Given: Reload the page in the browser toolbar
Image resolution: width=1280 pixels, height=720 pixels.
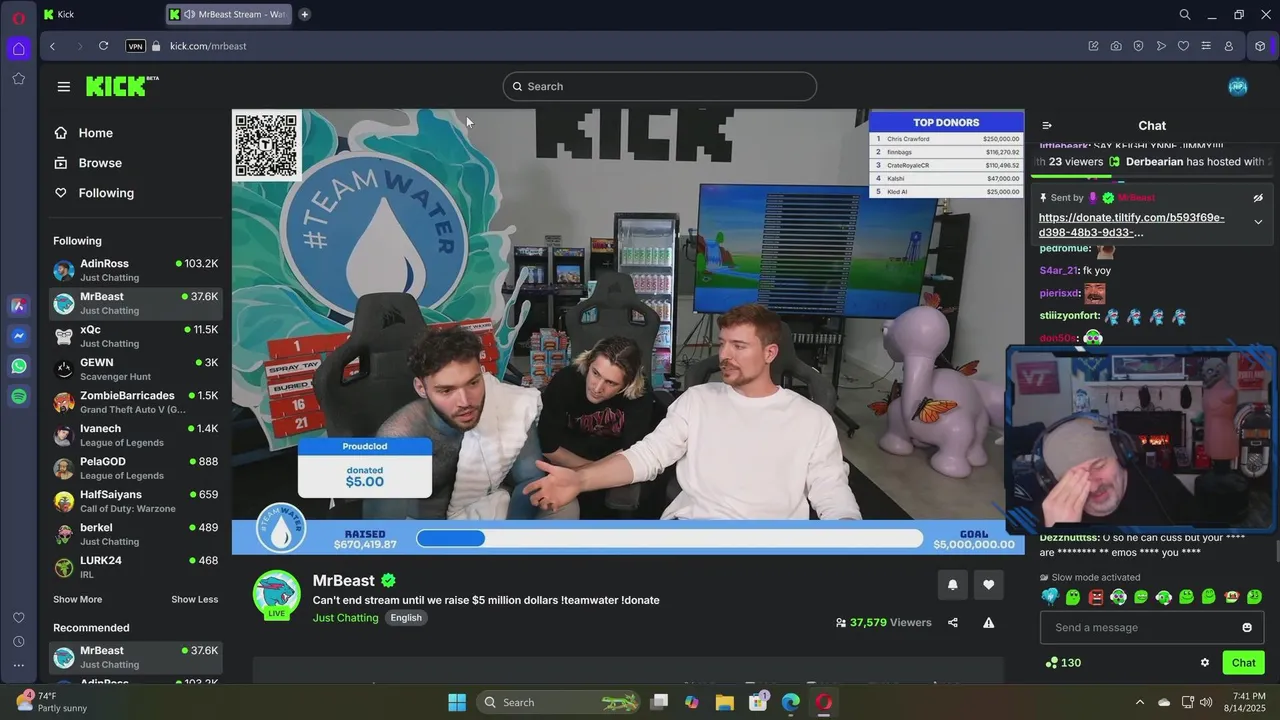Looking at the screenshot, I should point(103,46).
